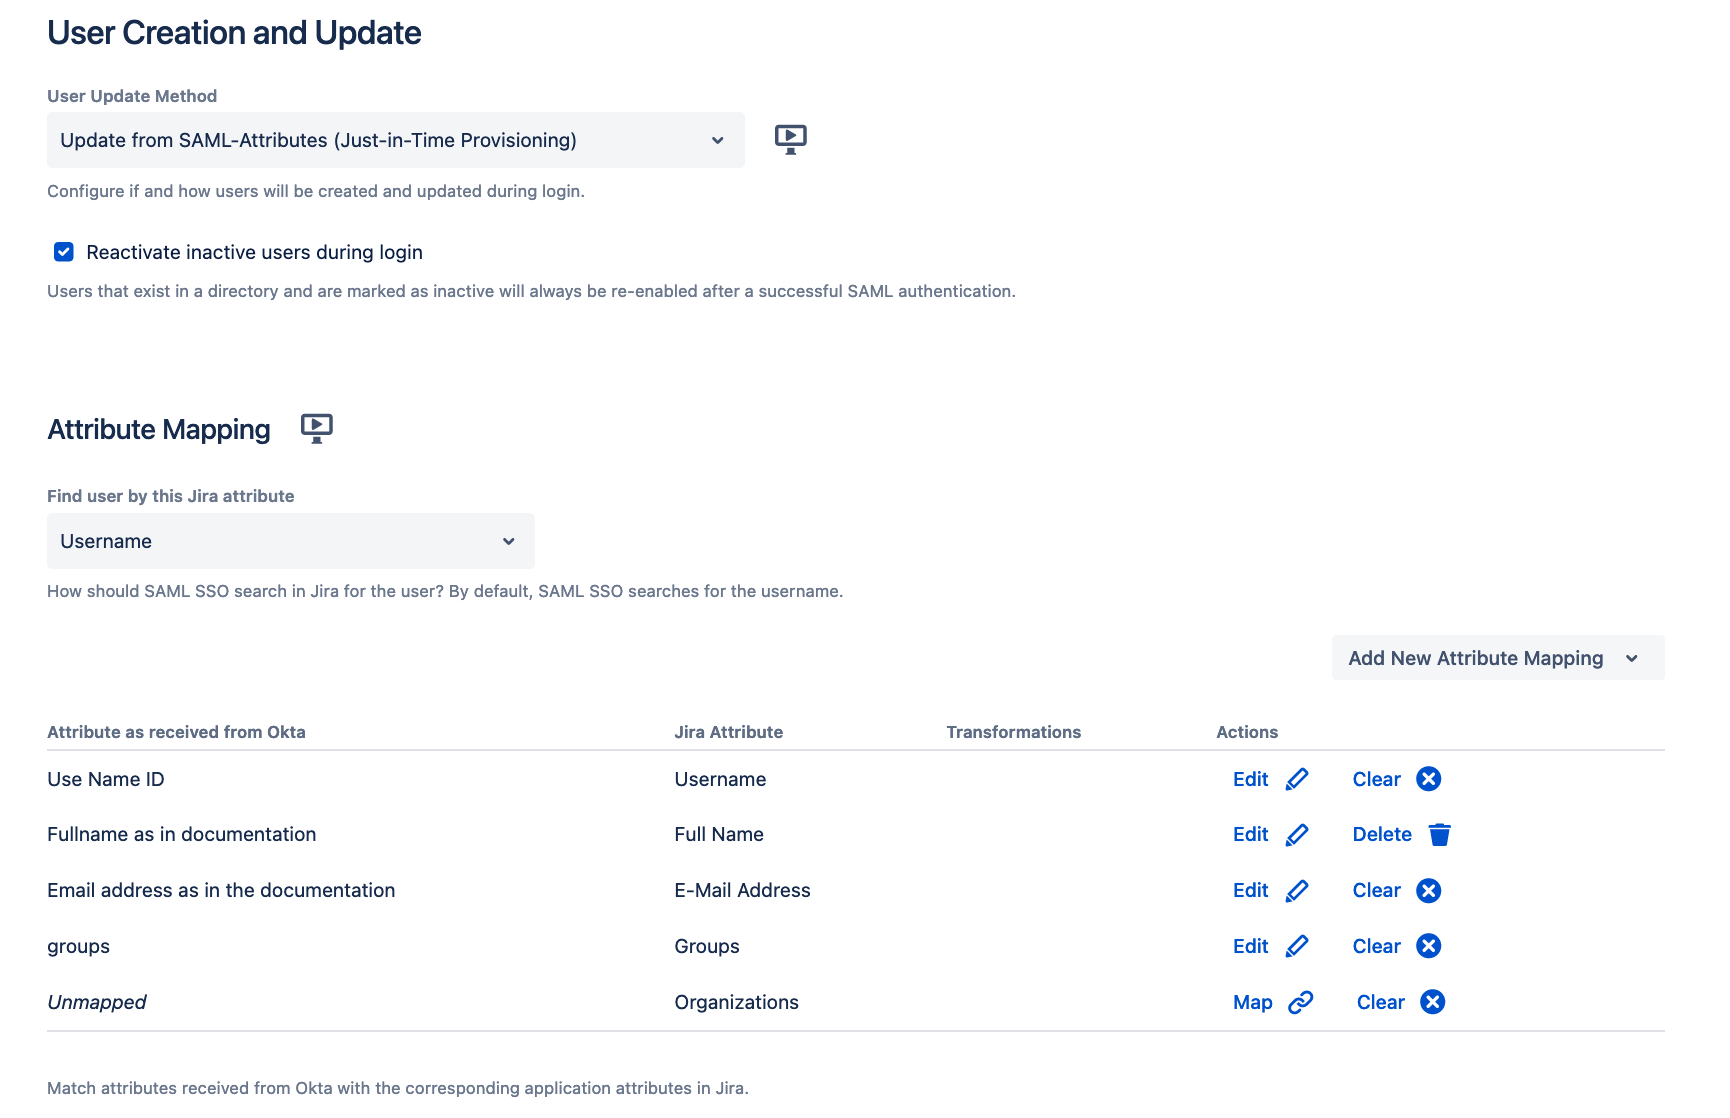Screen dimensions: 1730x1118
Task: Click video tutorial icon next to Attribute Mapping
Action: click(x=316, y=428)
